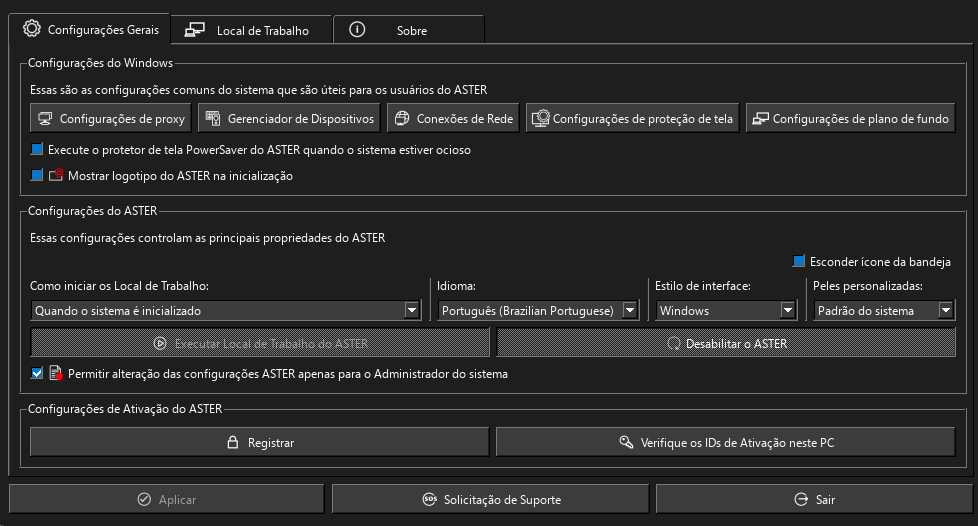Screen dimensions: 978x526
Task: Open Configurações de plano de fundo
Action: (x=851, y=119)
